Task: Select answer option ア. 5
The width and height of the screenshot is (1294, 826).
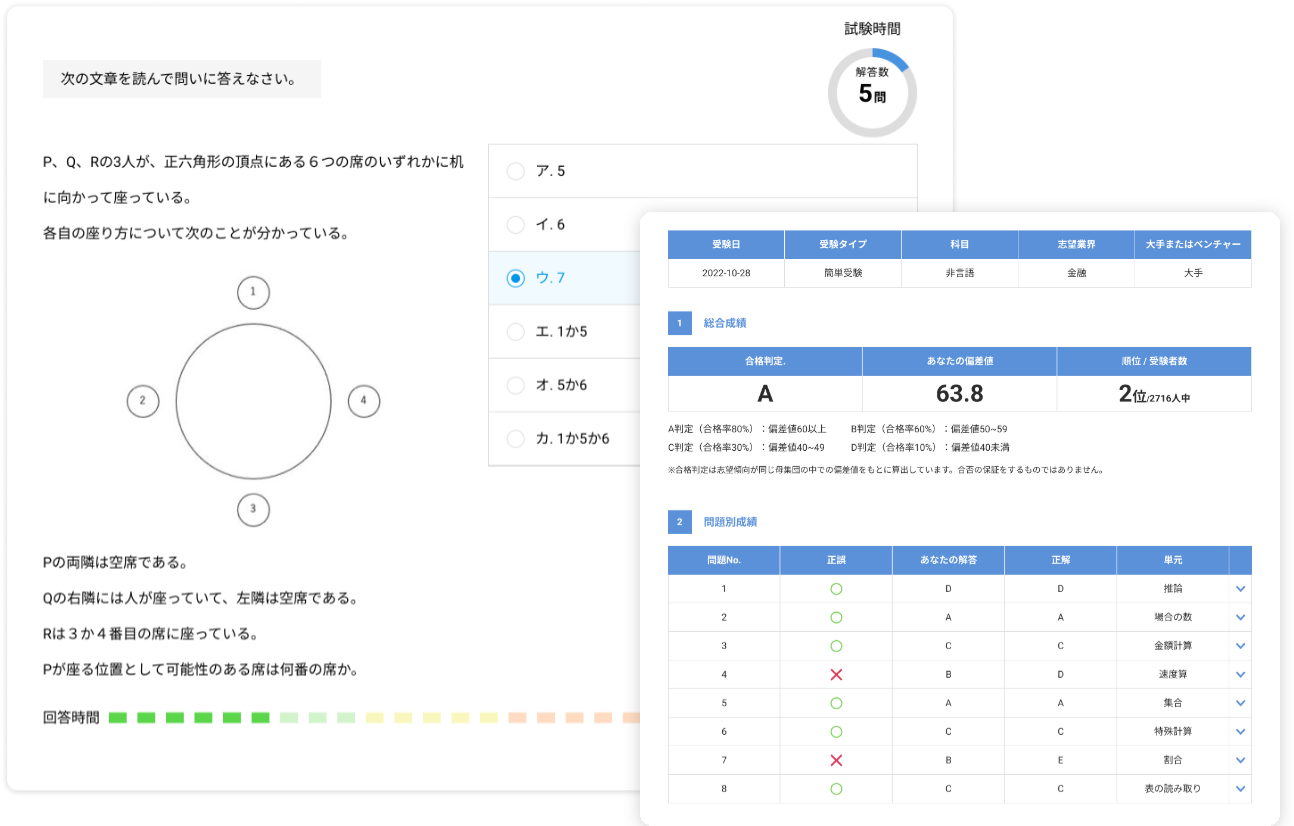Action: (516, 171)
